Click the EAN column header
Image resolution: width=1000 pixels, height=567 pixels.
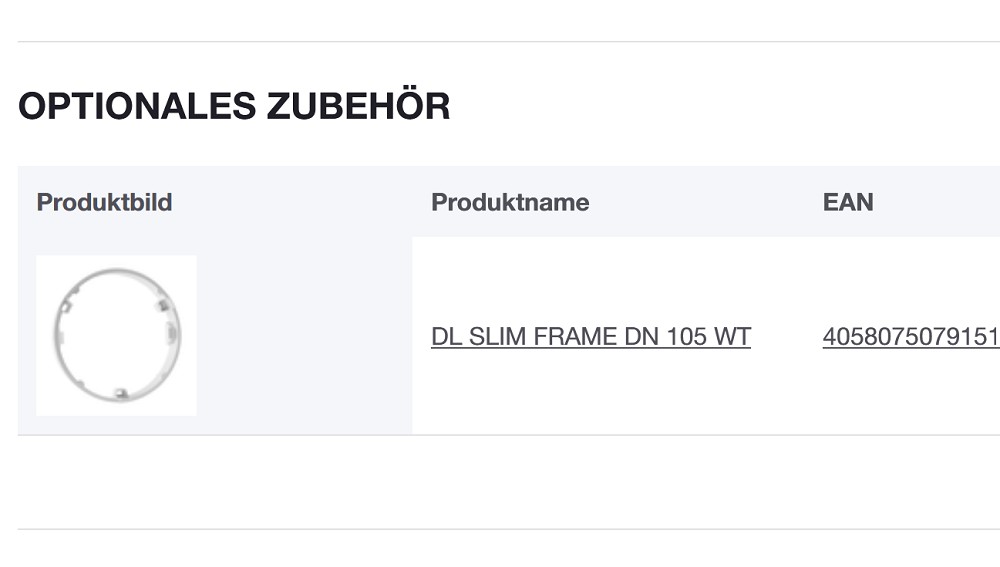tap(848, 202)
